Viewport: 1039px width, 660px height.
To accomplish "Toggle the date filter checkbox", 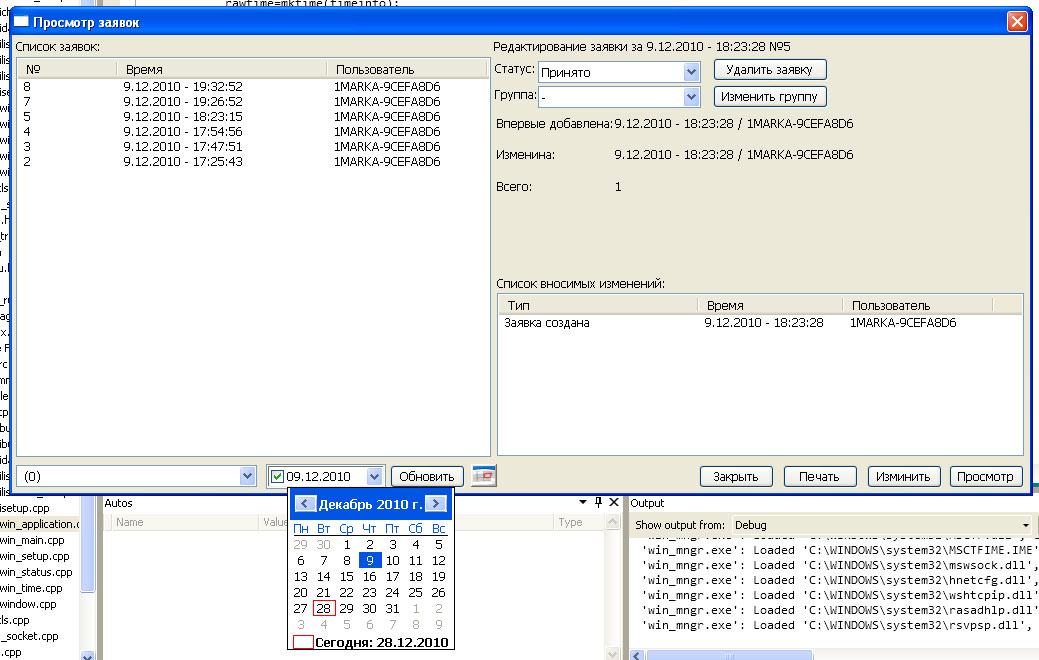I will pyautogui.click(x=277, y=477).
